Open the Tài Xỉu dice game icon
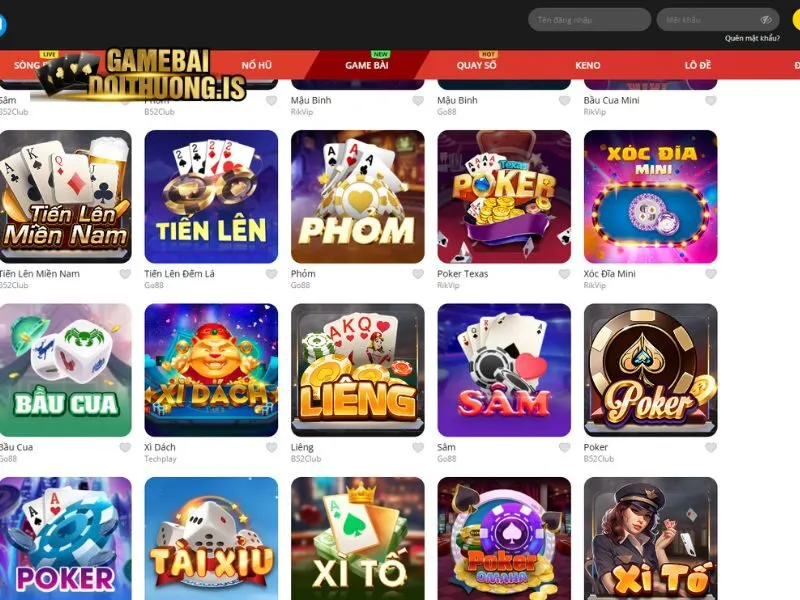The height and width of the screenshot is (600, 800). pos(211,539)
